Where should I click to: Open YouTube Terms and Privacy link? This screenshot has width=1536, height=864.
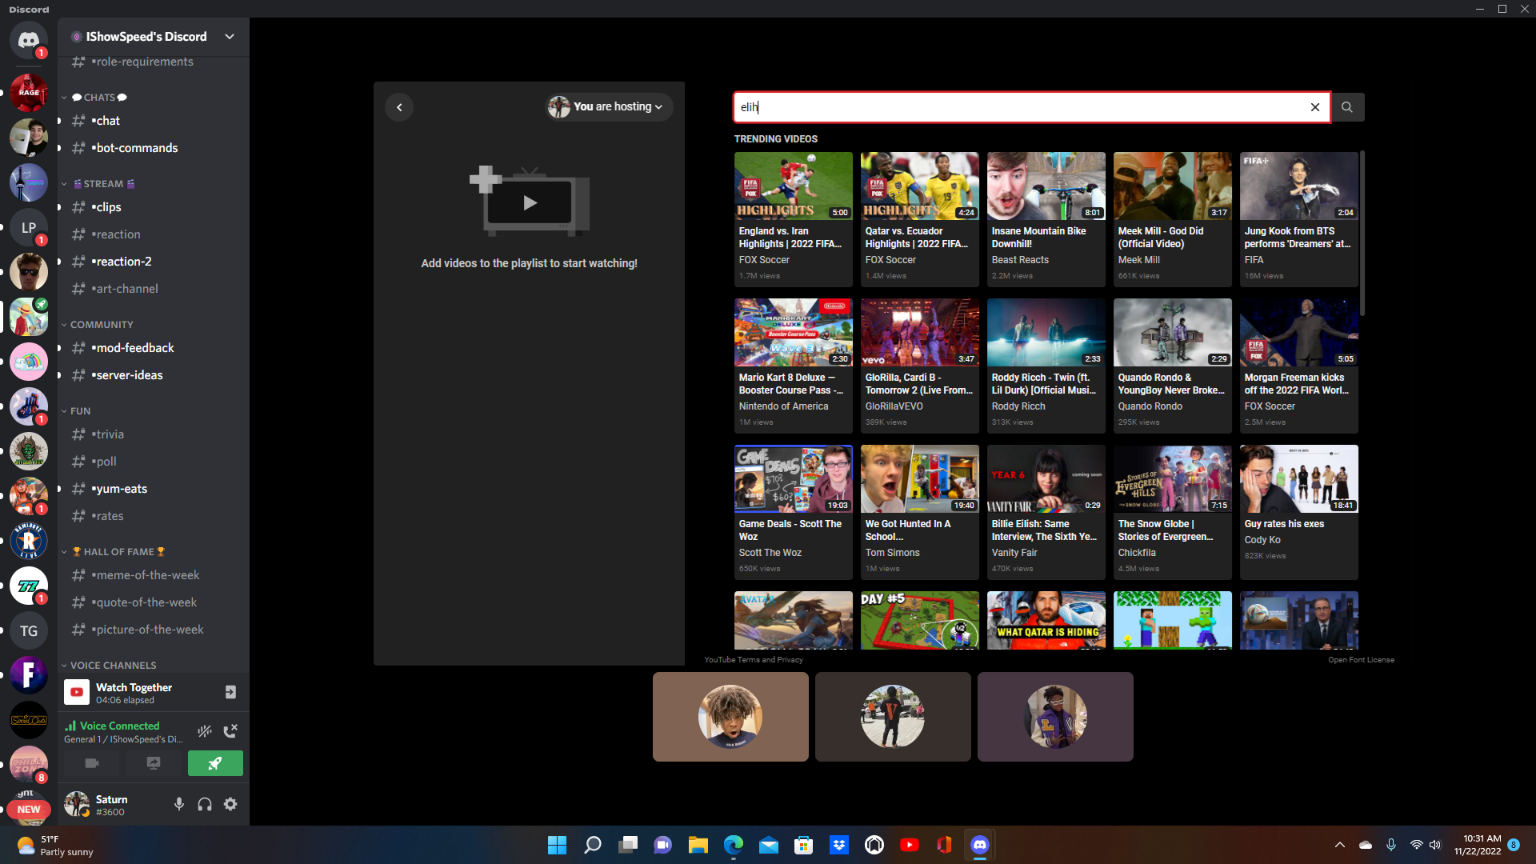coord(753,660)
